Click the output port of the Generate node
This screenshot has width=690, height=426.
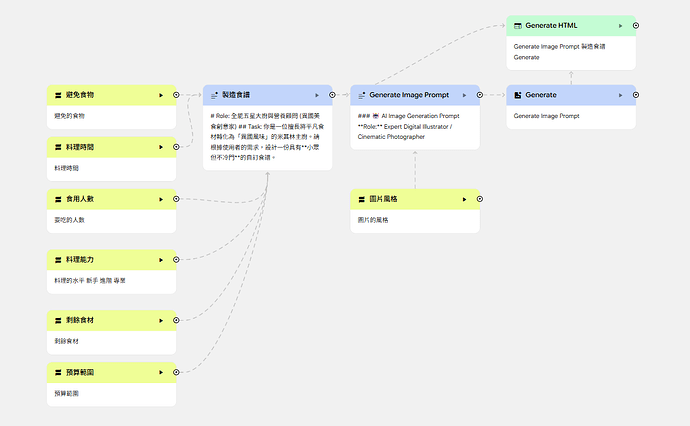click(x=637, y=95)
